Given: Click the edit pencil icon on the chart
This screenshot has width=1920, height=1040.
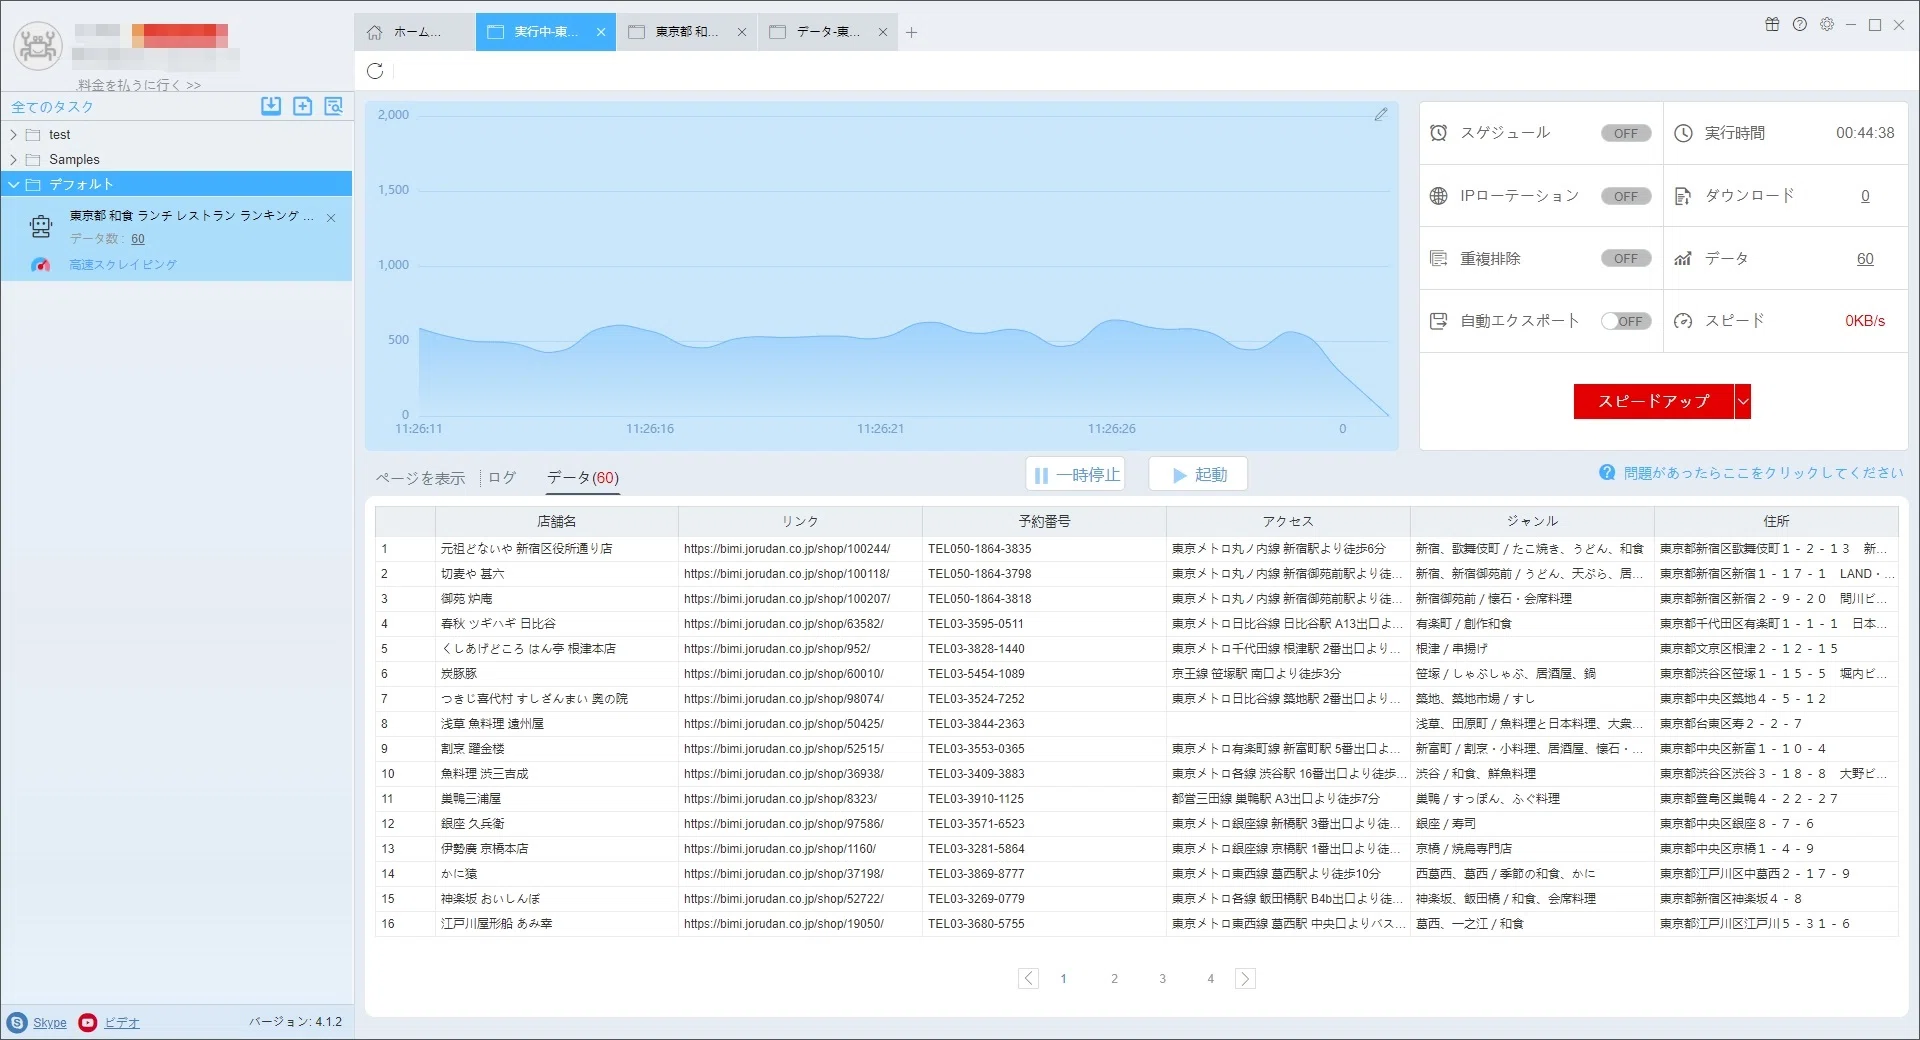Looking at the screenshot, I should coord(1381,115).
